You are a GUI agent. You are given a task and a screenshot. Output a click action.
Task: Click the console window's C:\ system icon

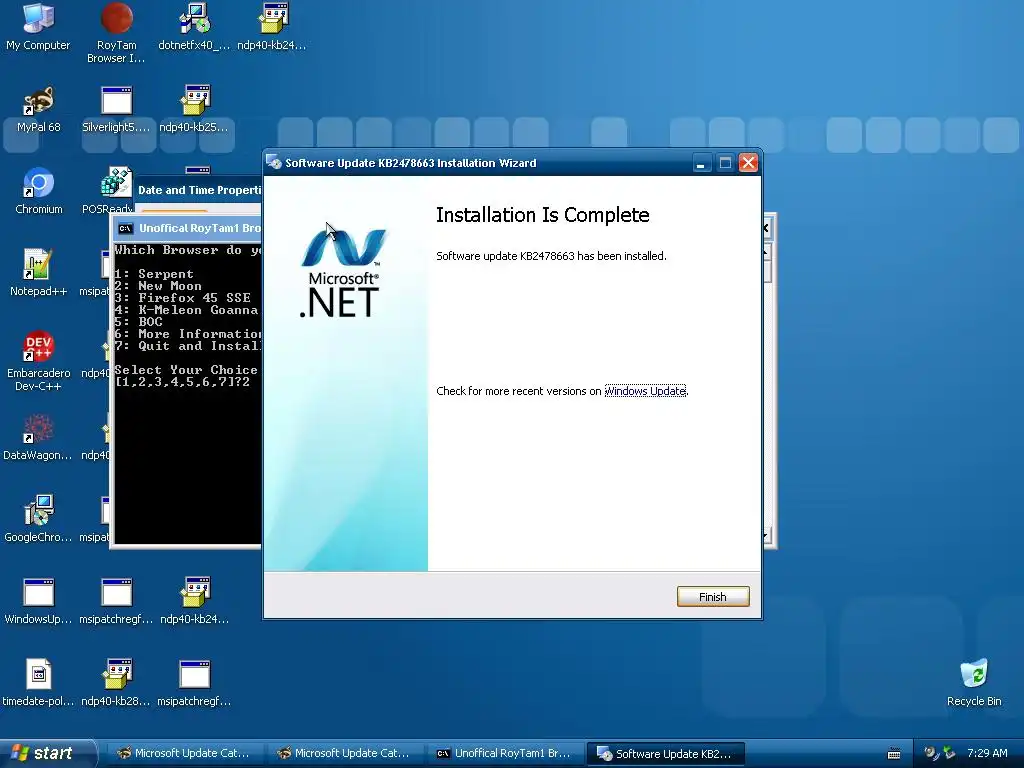(x=125, y=228)
